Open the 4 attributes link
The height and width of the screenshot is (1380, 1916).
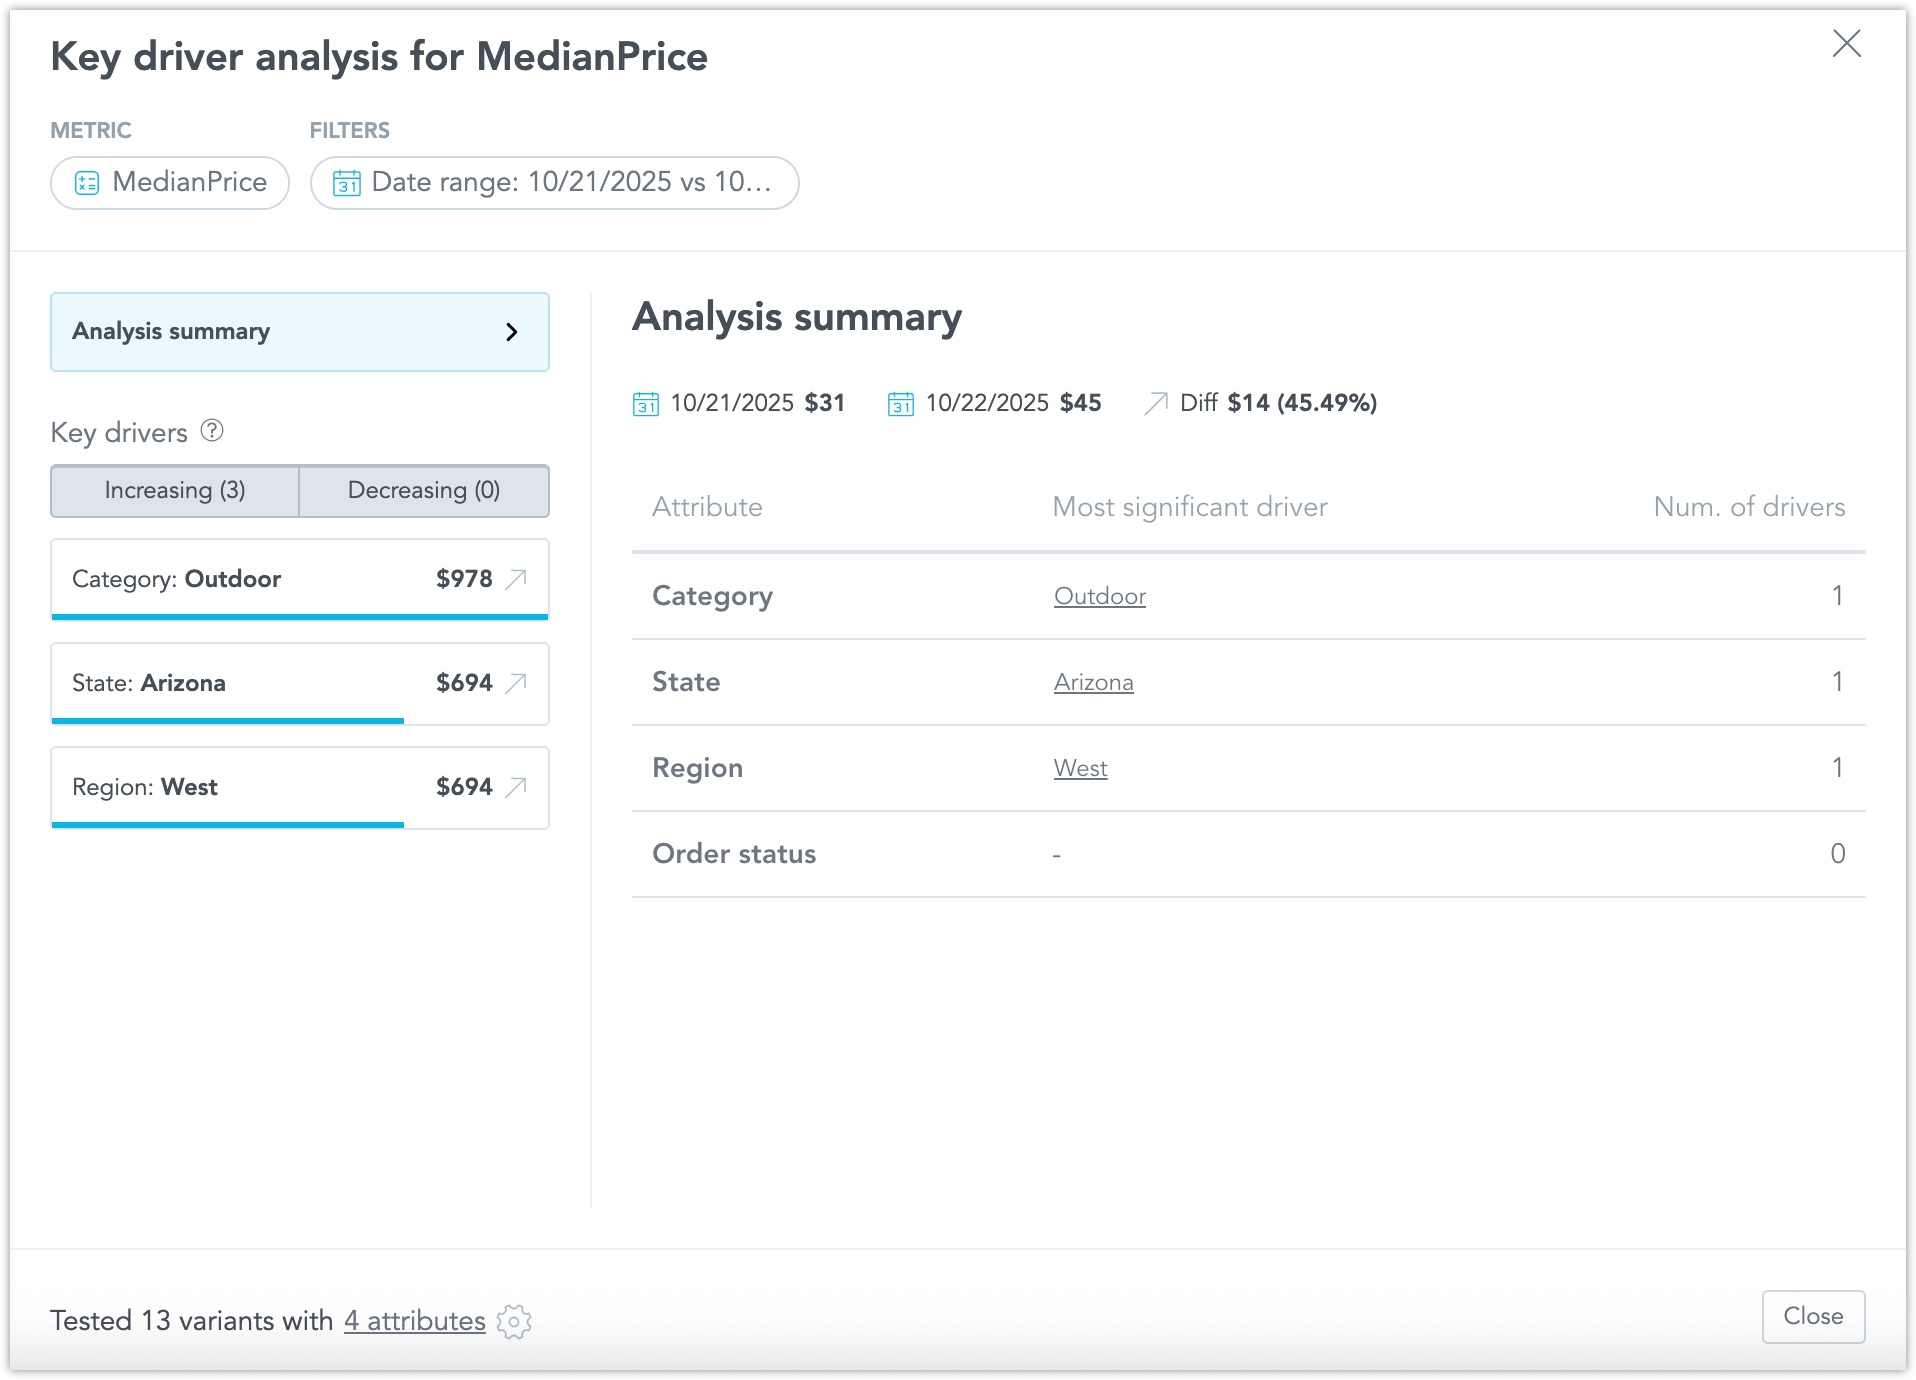(x=414, y=1321)
